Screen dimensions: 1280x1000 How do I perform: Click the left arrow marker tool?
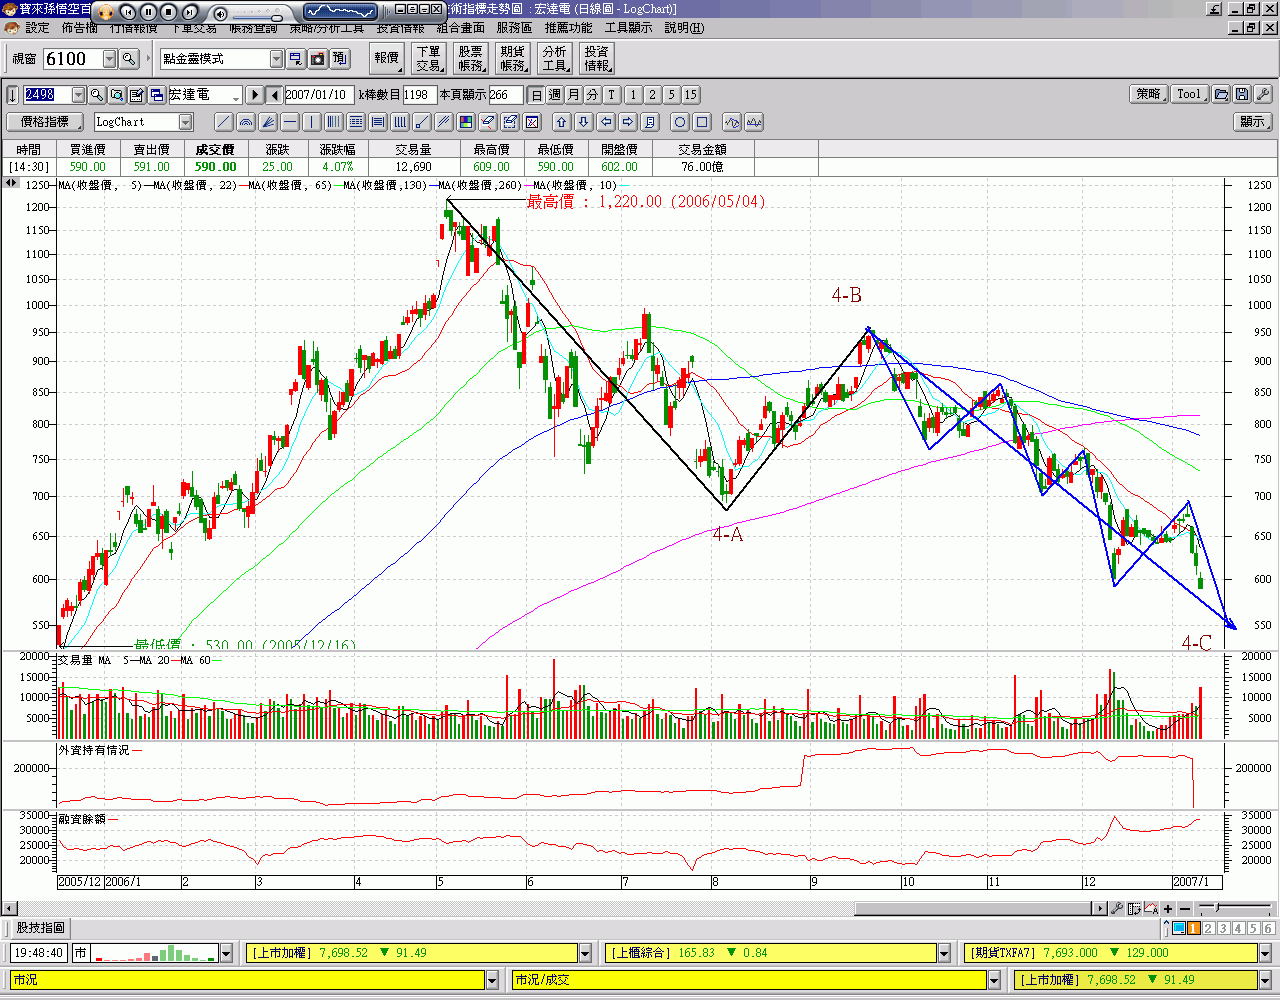tap(606, 122)
